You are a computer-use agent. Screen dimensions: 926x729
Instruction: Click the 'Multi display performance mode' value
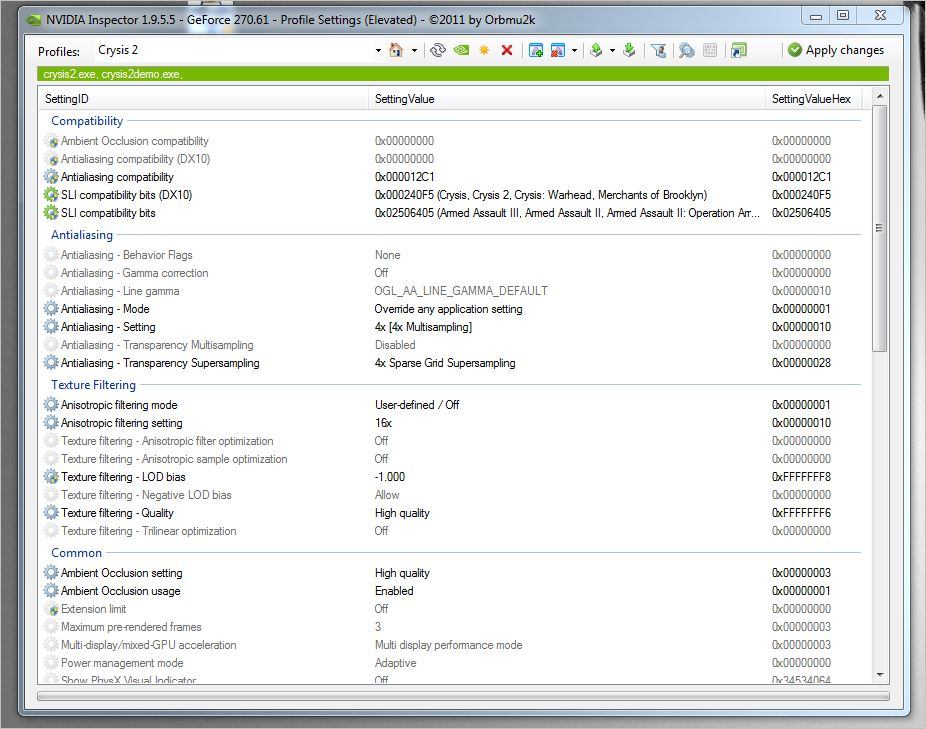click(x=448, y=645)
